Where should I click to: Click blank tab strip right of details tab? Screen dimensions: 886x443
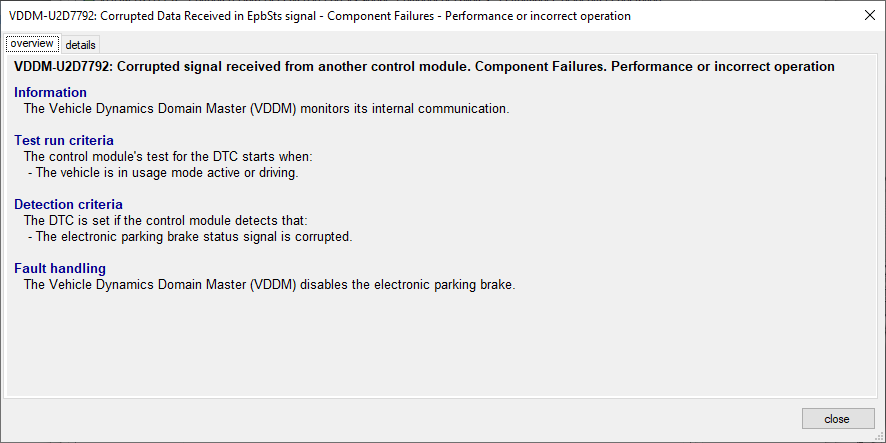[x=486, y=44]
